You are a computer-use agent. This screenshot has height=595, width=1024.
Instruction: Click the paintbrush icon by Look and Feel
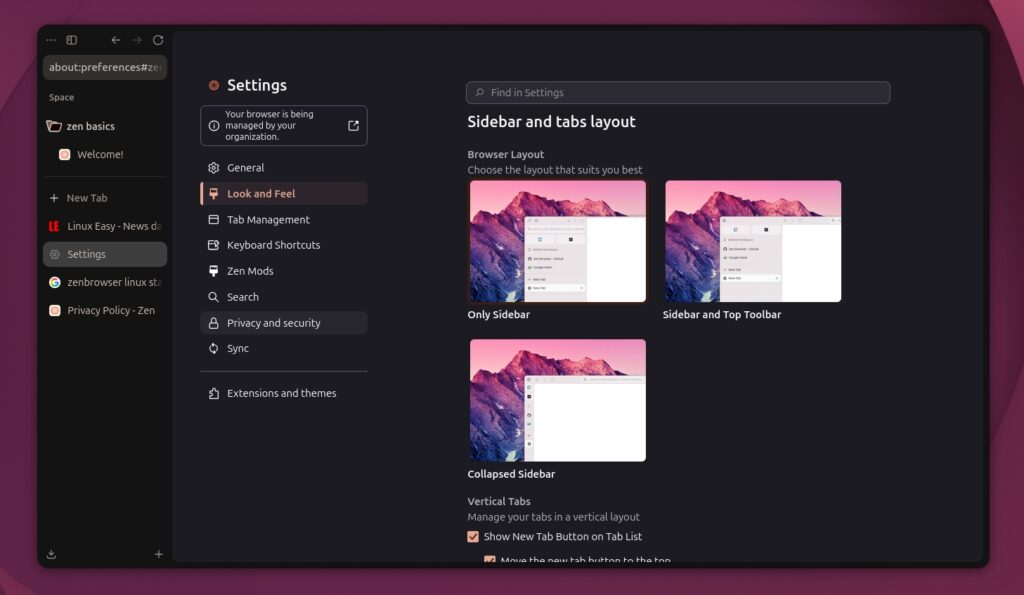point(214,193)
